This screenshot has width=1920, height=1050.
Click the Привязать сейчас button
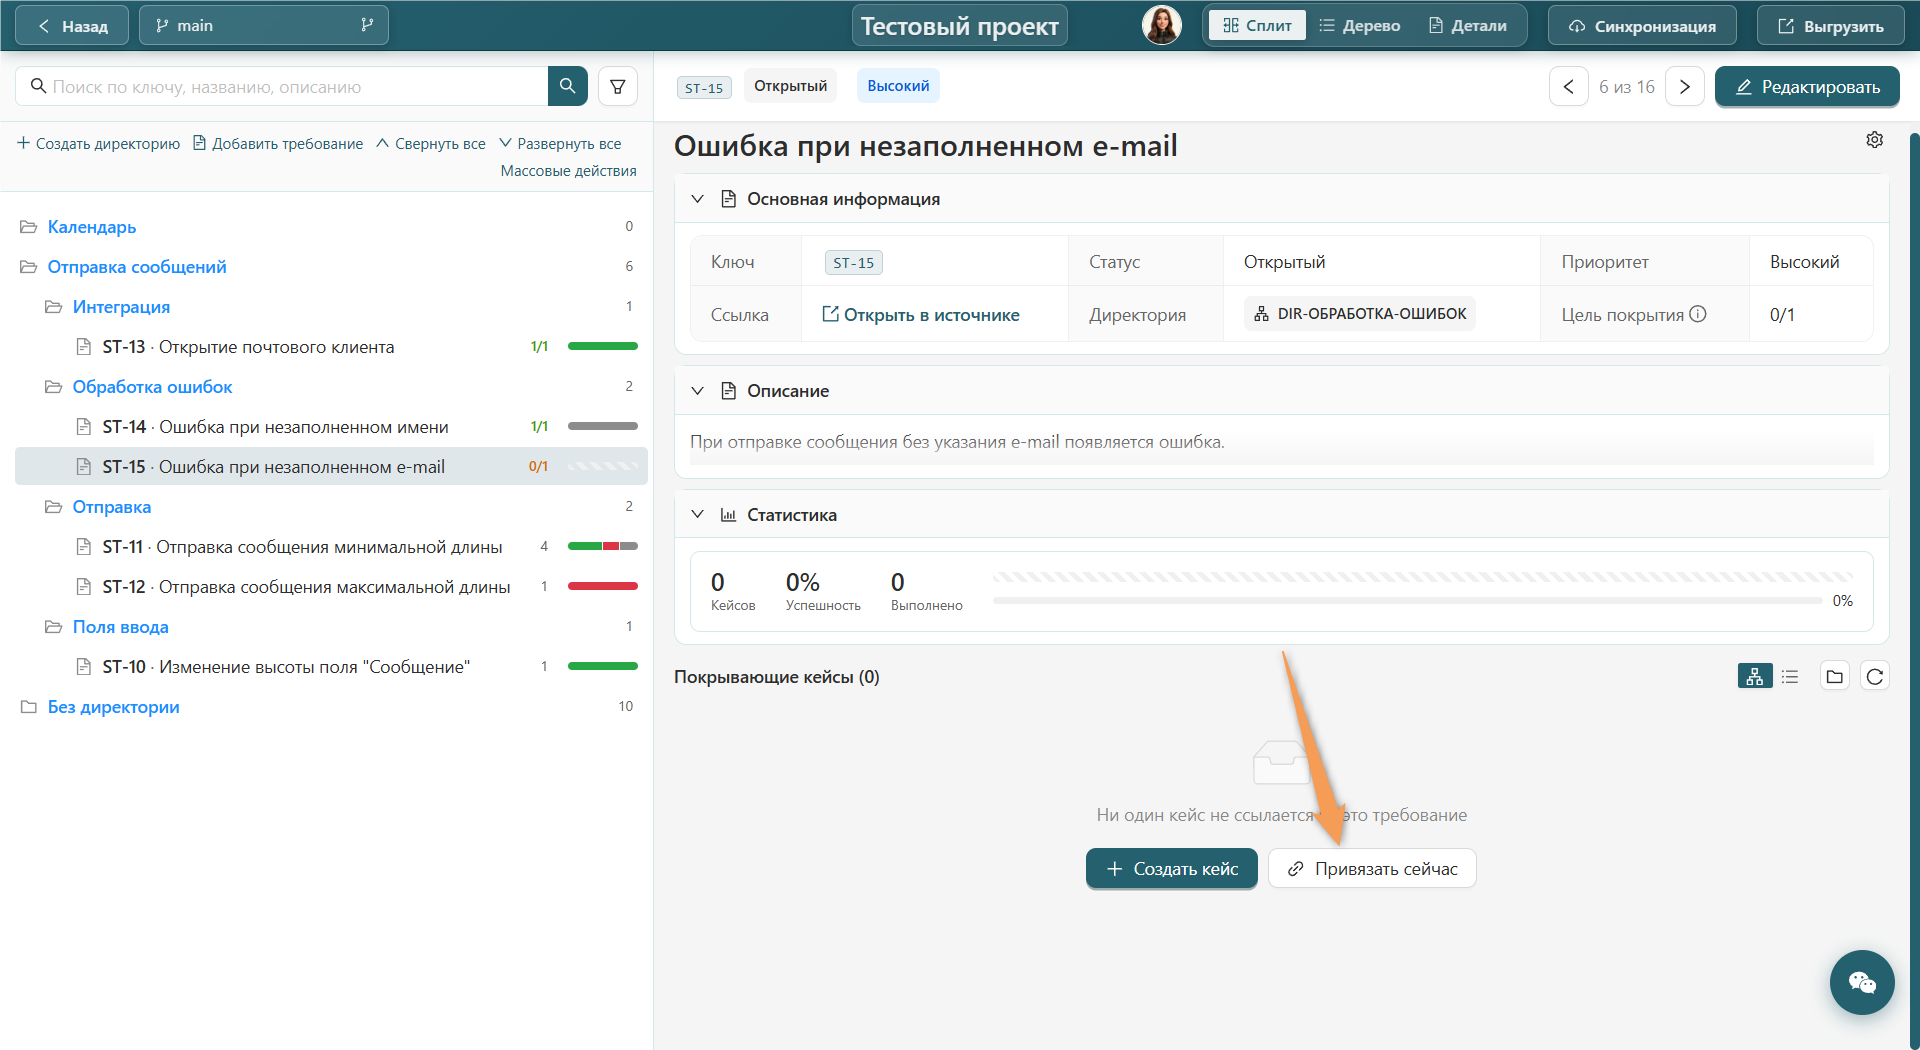(x=1372, y=869)
